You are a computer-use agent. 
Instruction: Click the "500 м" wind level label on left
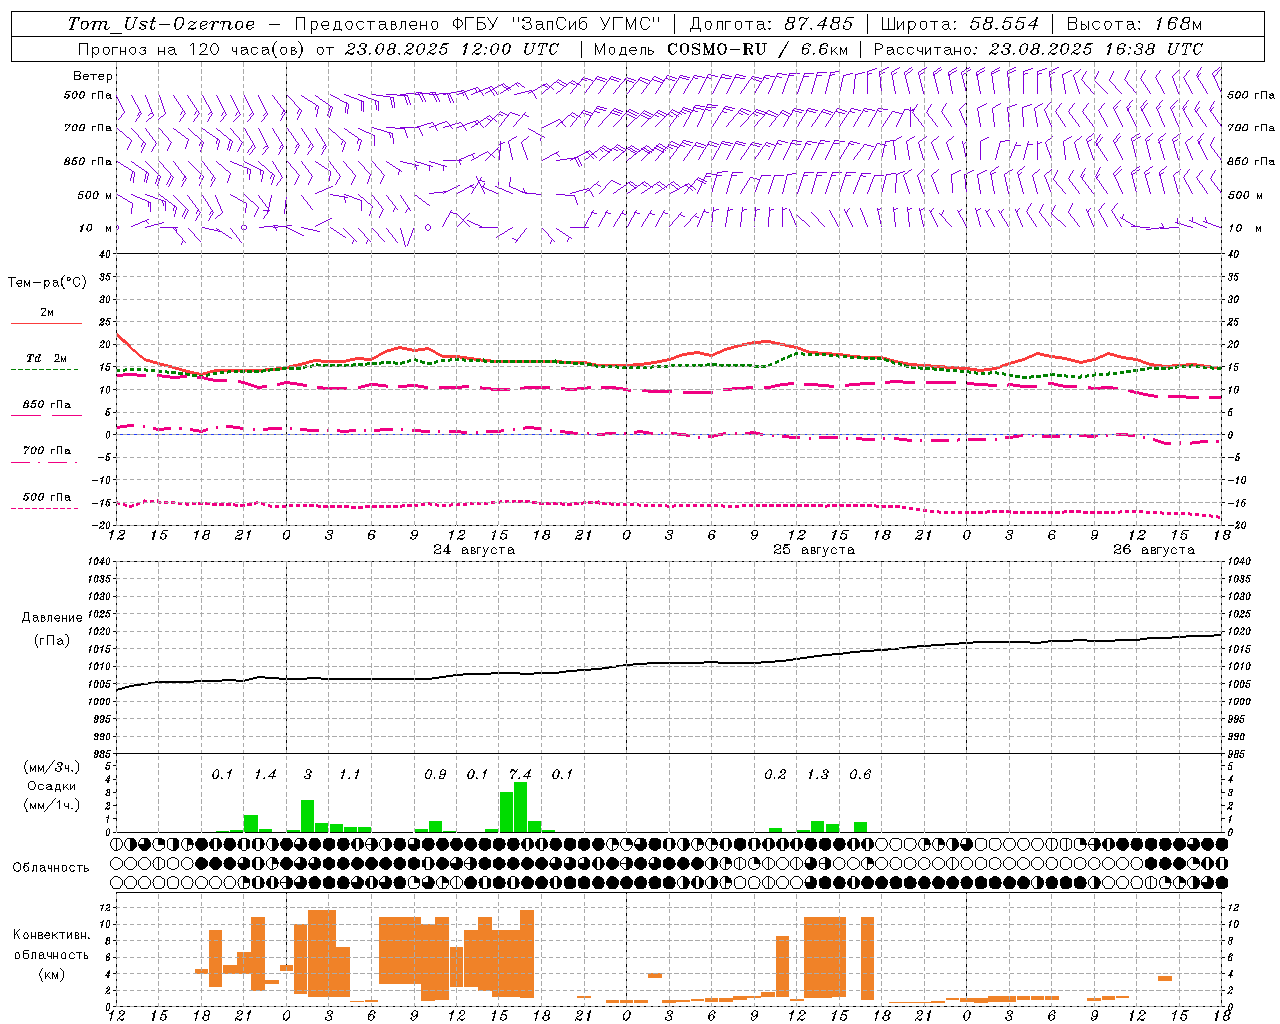tap(95, 195)
